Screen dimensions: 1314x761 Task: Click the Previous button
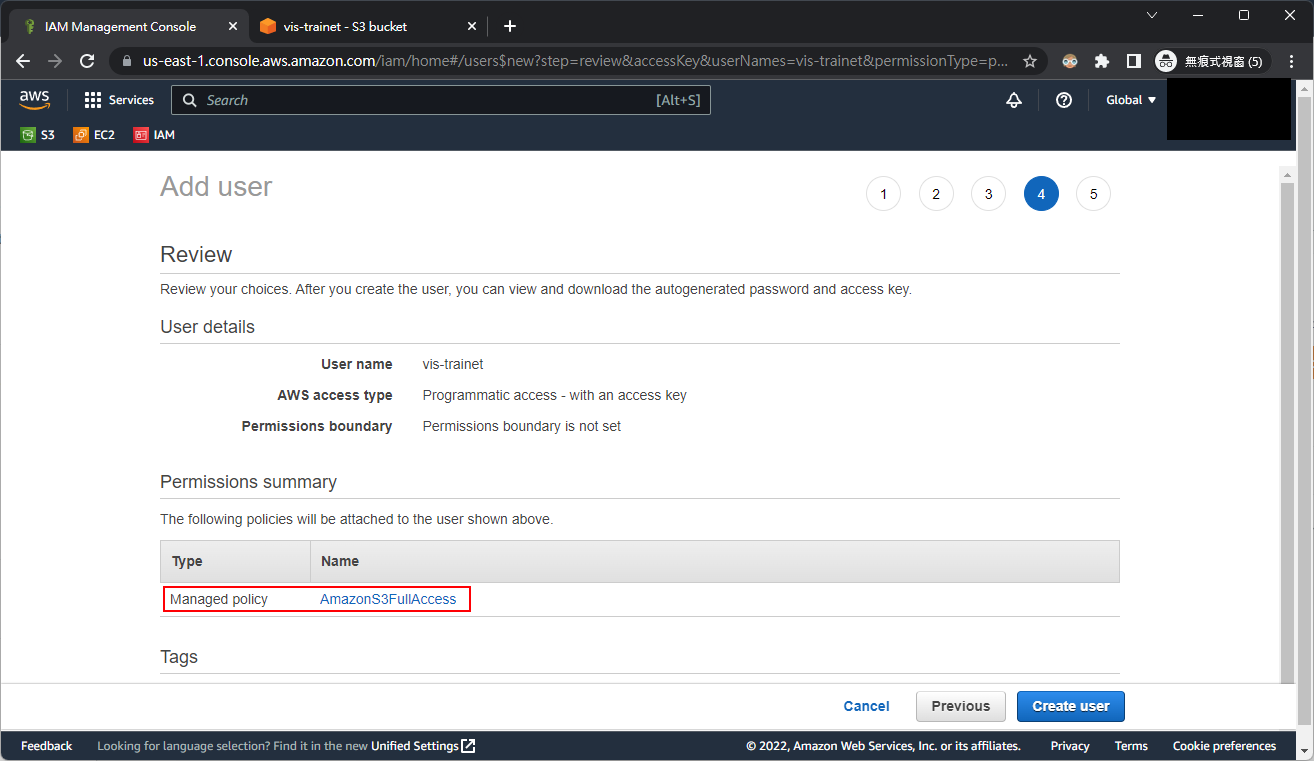[x=961, y=706]
